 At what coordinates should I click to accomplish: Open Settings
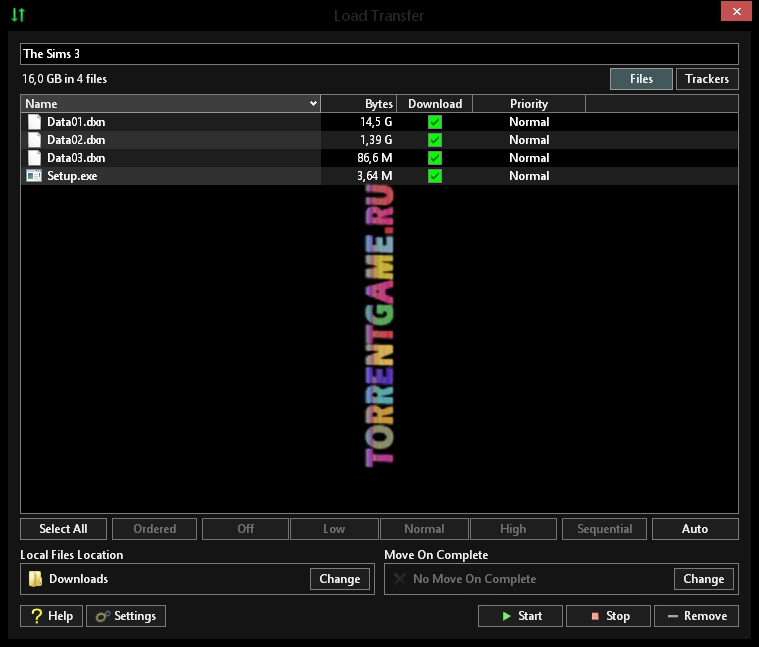(x=126, y=616)
